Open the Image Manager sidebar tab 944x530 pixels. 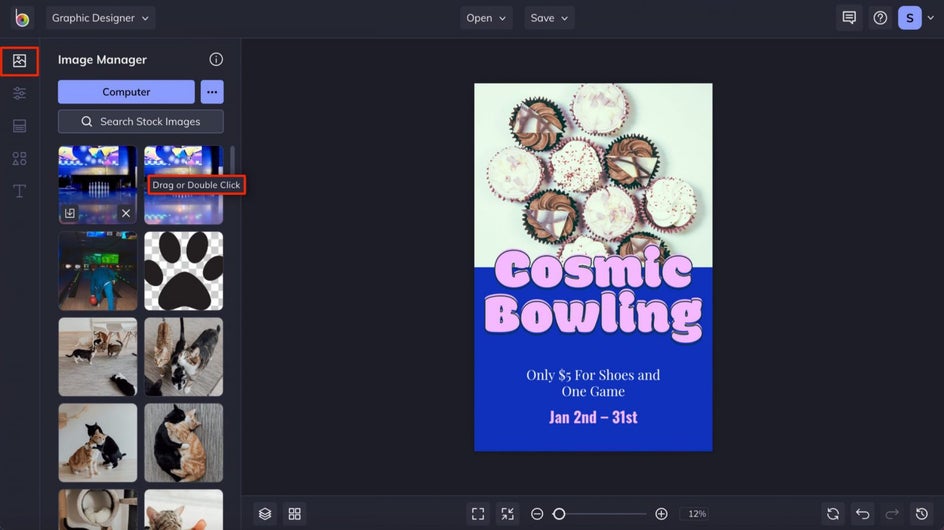coord(19,61)
